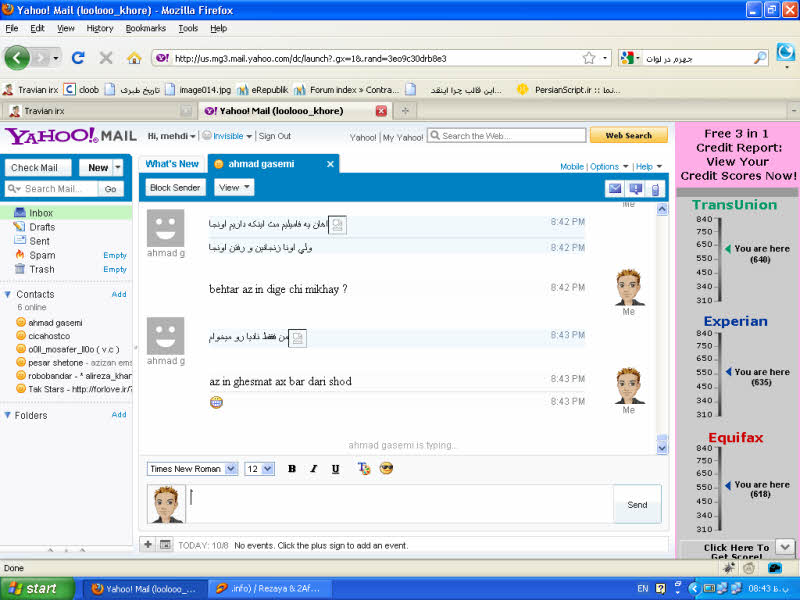Click the Search Mail field

pos(51,189)
